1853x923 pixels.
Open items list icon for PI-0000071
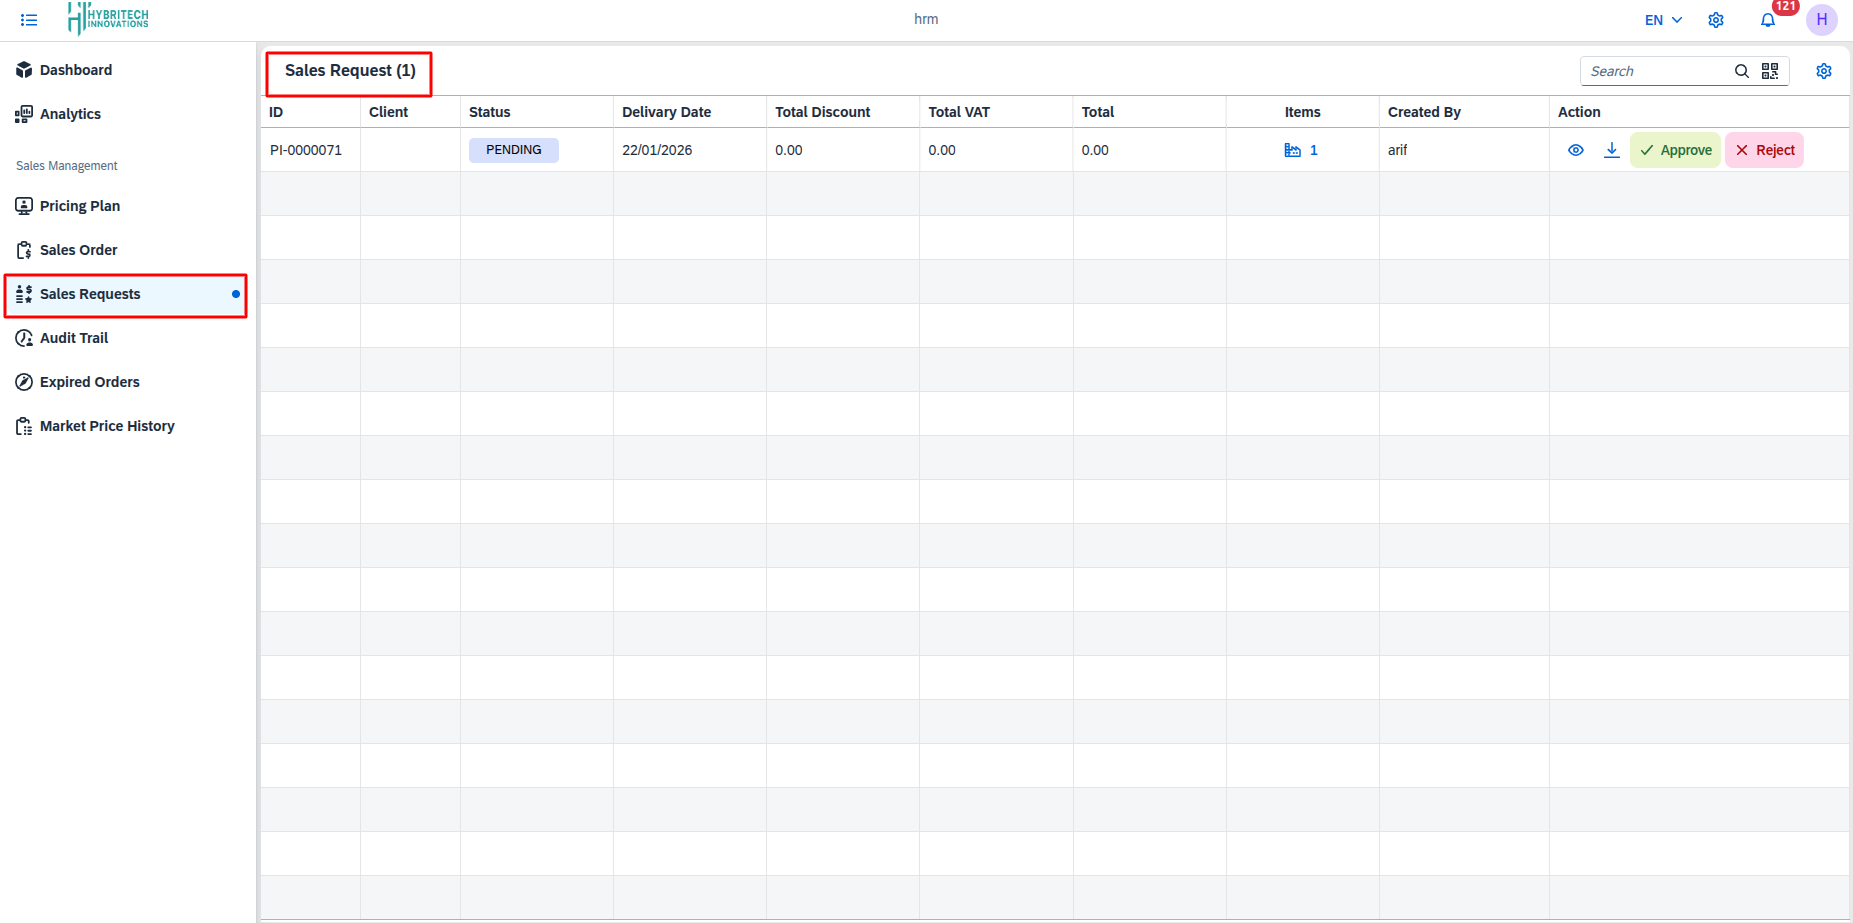click(1292, 150)
